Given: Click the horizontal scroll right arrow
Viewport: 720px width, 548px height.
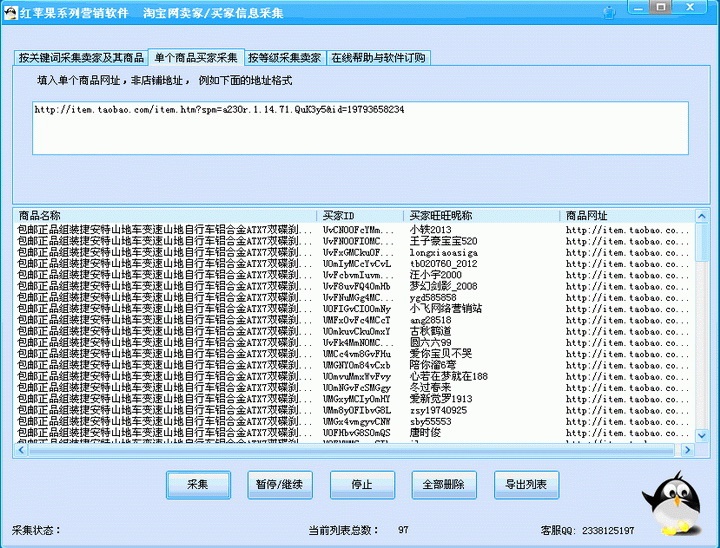Looking at the screenshot, I should [687, 450].
